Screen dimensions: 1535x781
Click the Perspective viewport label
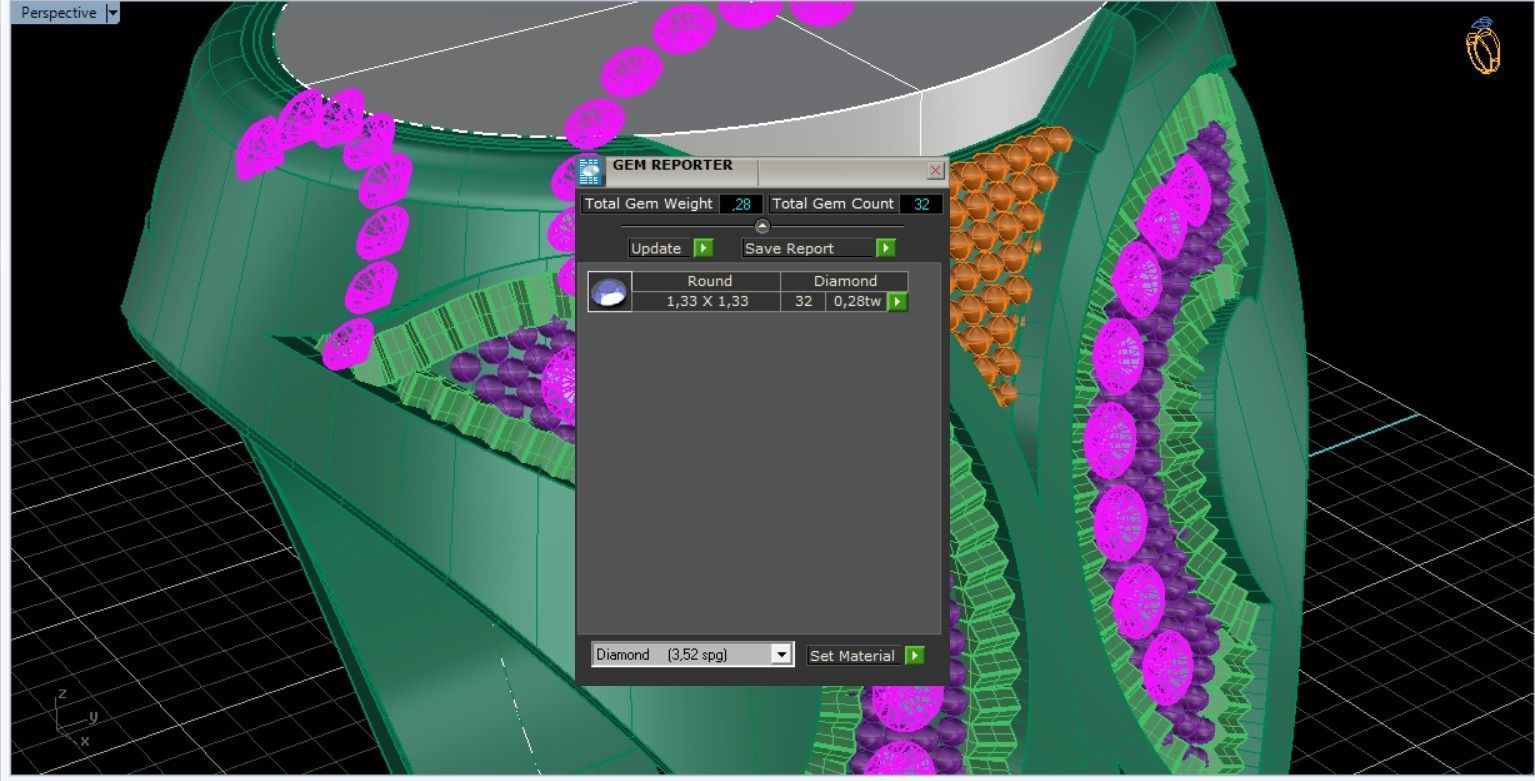pyautogui.click(x=58, y=13)
